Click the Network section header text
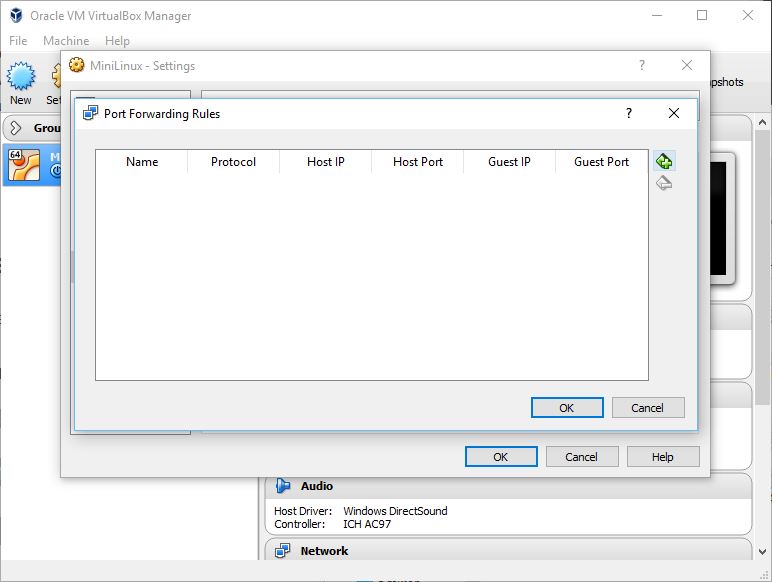The image size is (772, 582). tap(324, 551)
